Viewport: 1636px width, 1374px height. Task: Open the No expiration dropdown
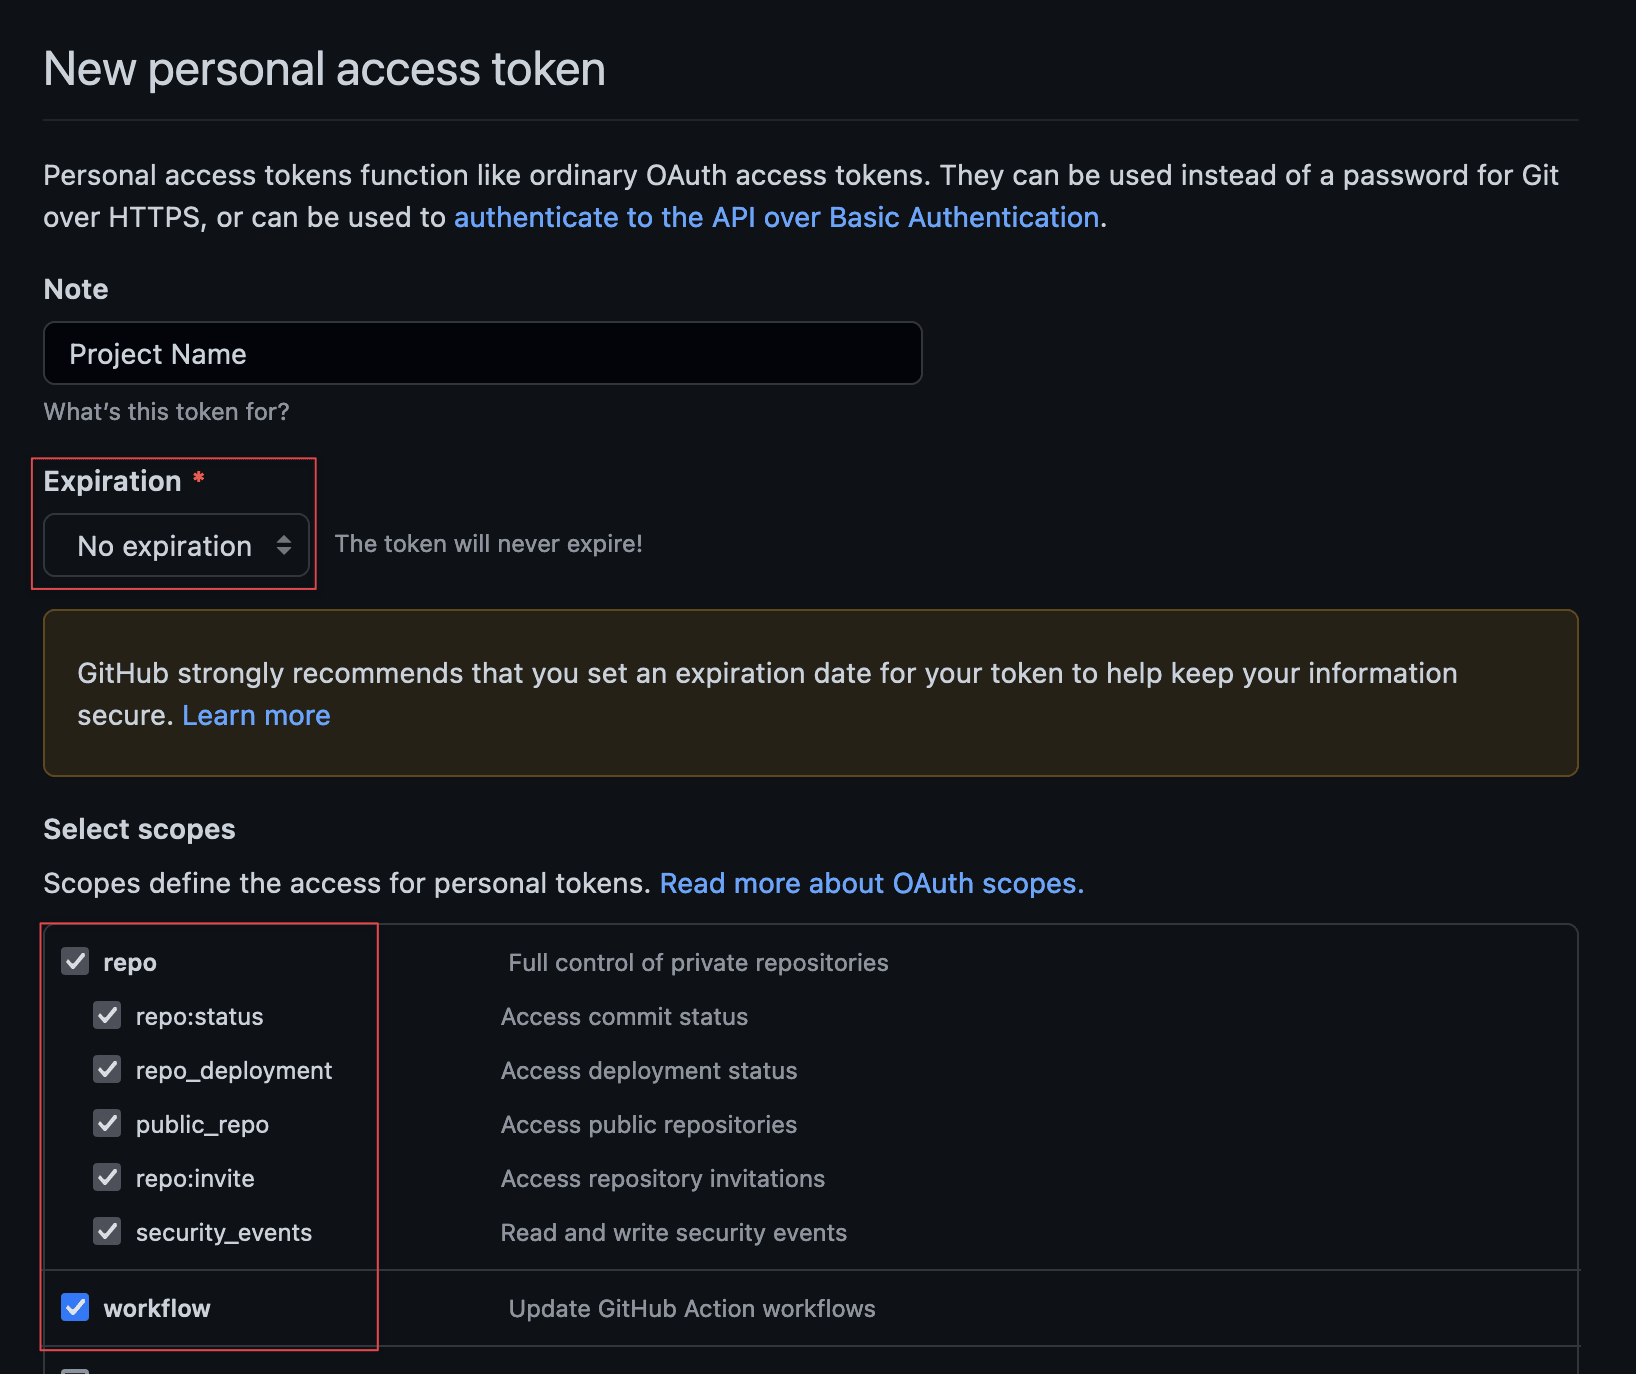pos(176,546)
